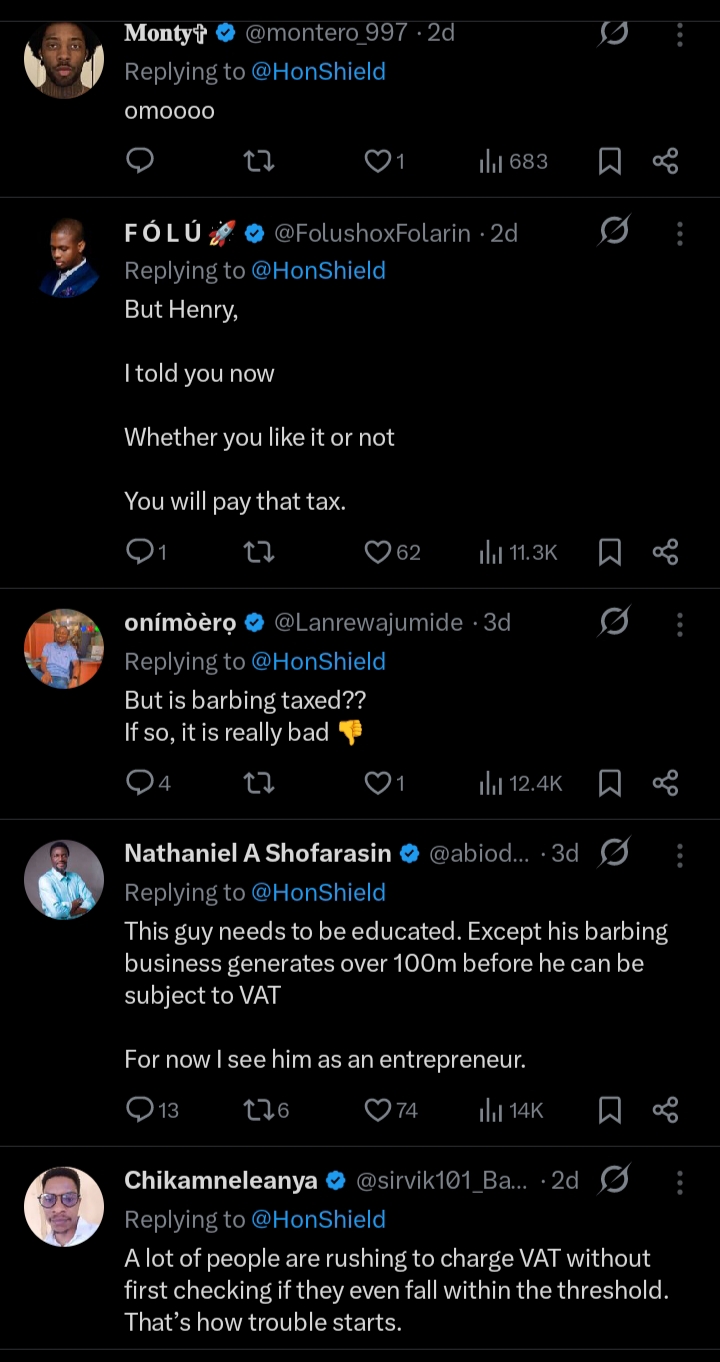The height and width of the screenshot is (1362, 720).
Task: Open more options on Nathaniel's reply
Action: (x=680, y=854)
